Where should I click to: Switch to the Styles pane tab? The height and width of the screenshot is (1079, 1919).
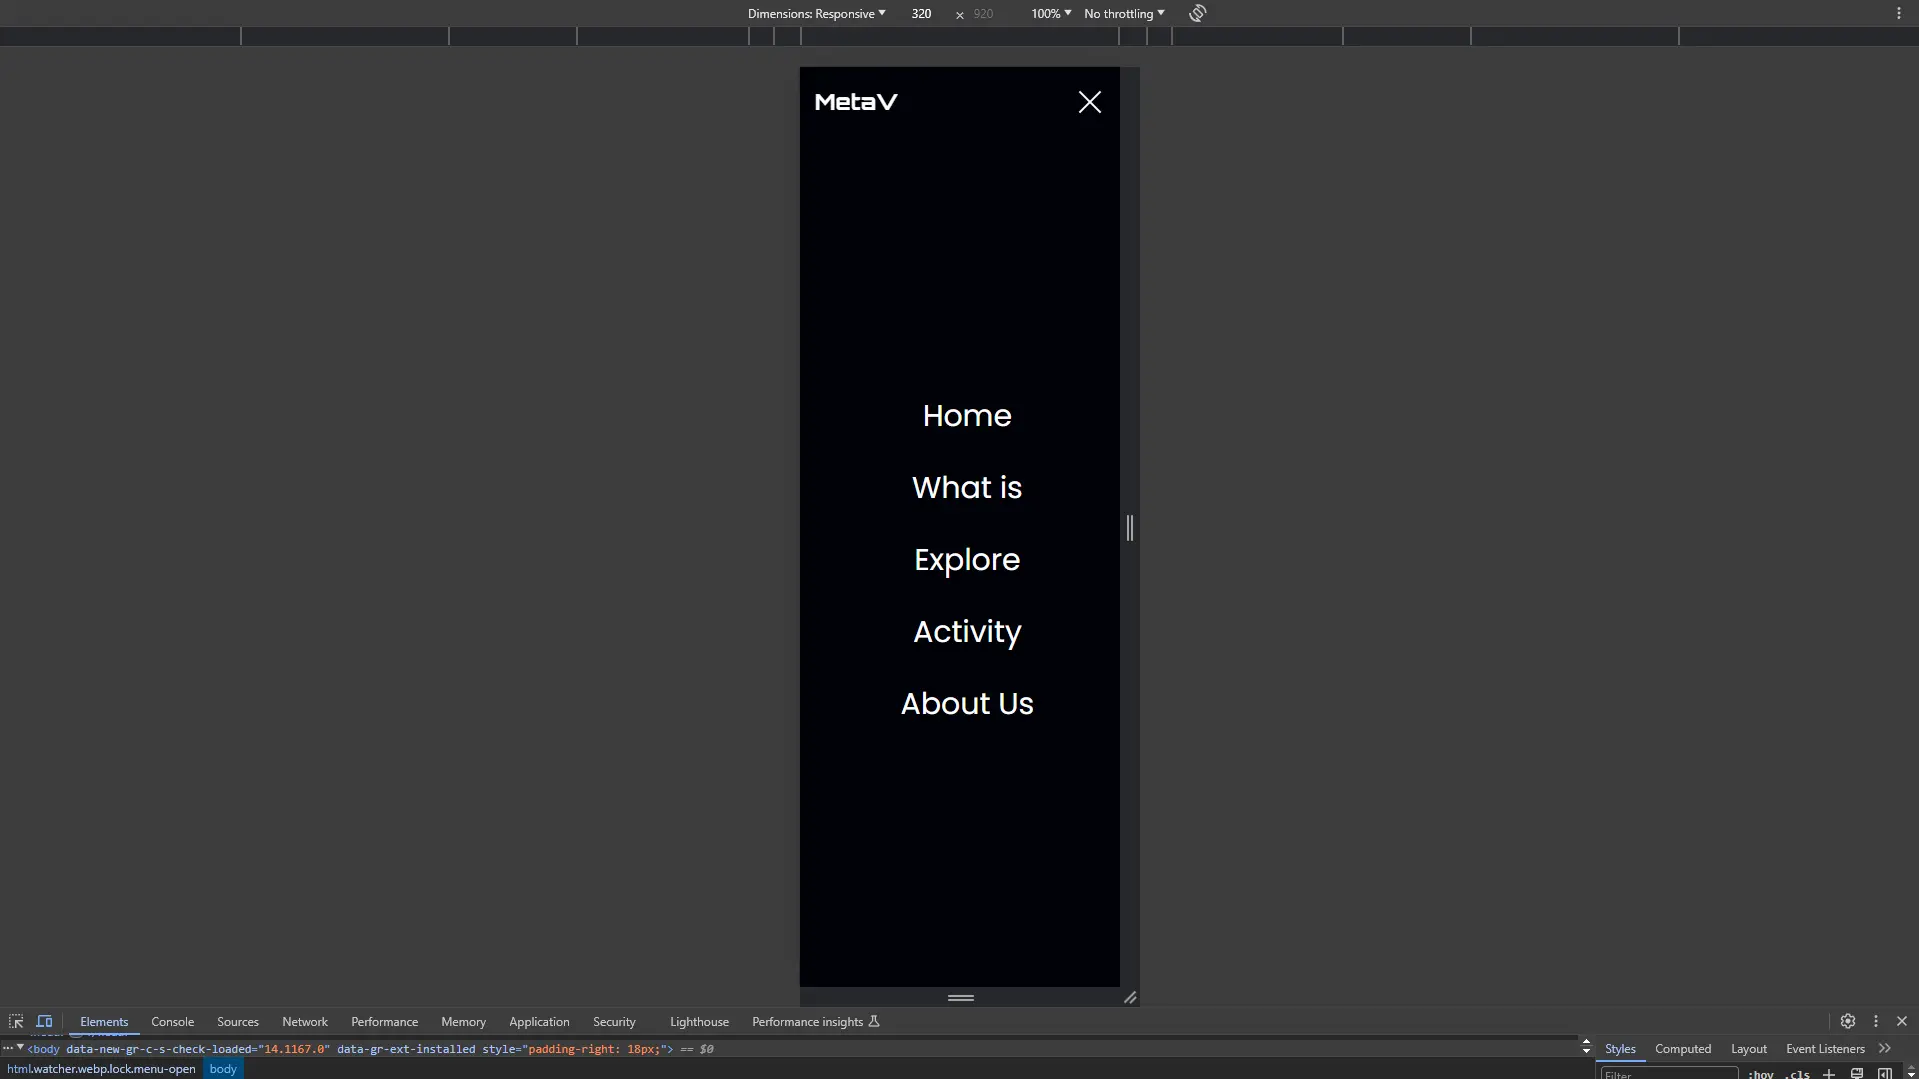pyautogui.click(x=1620, y=1049)
